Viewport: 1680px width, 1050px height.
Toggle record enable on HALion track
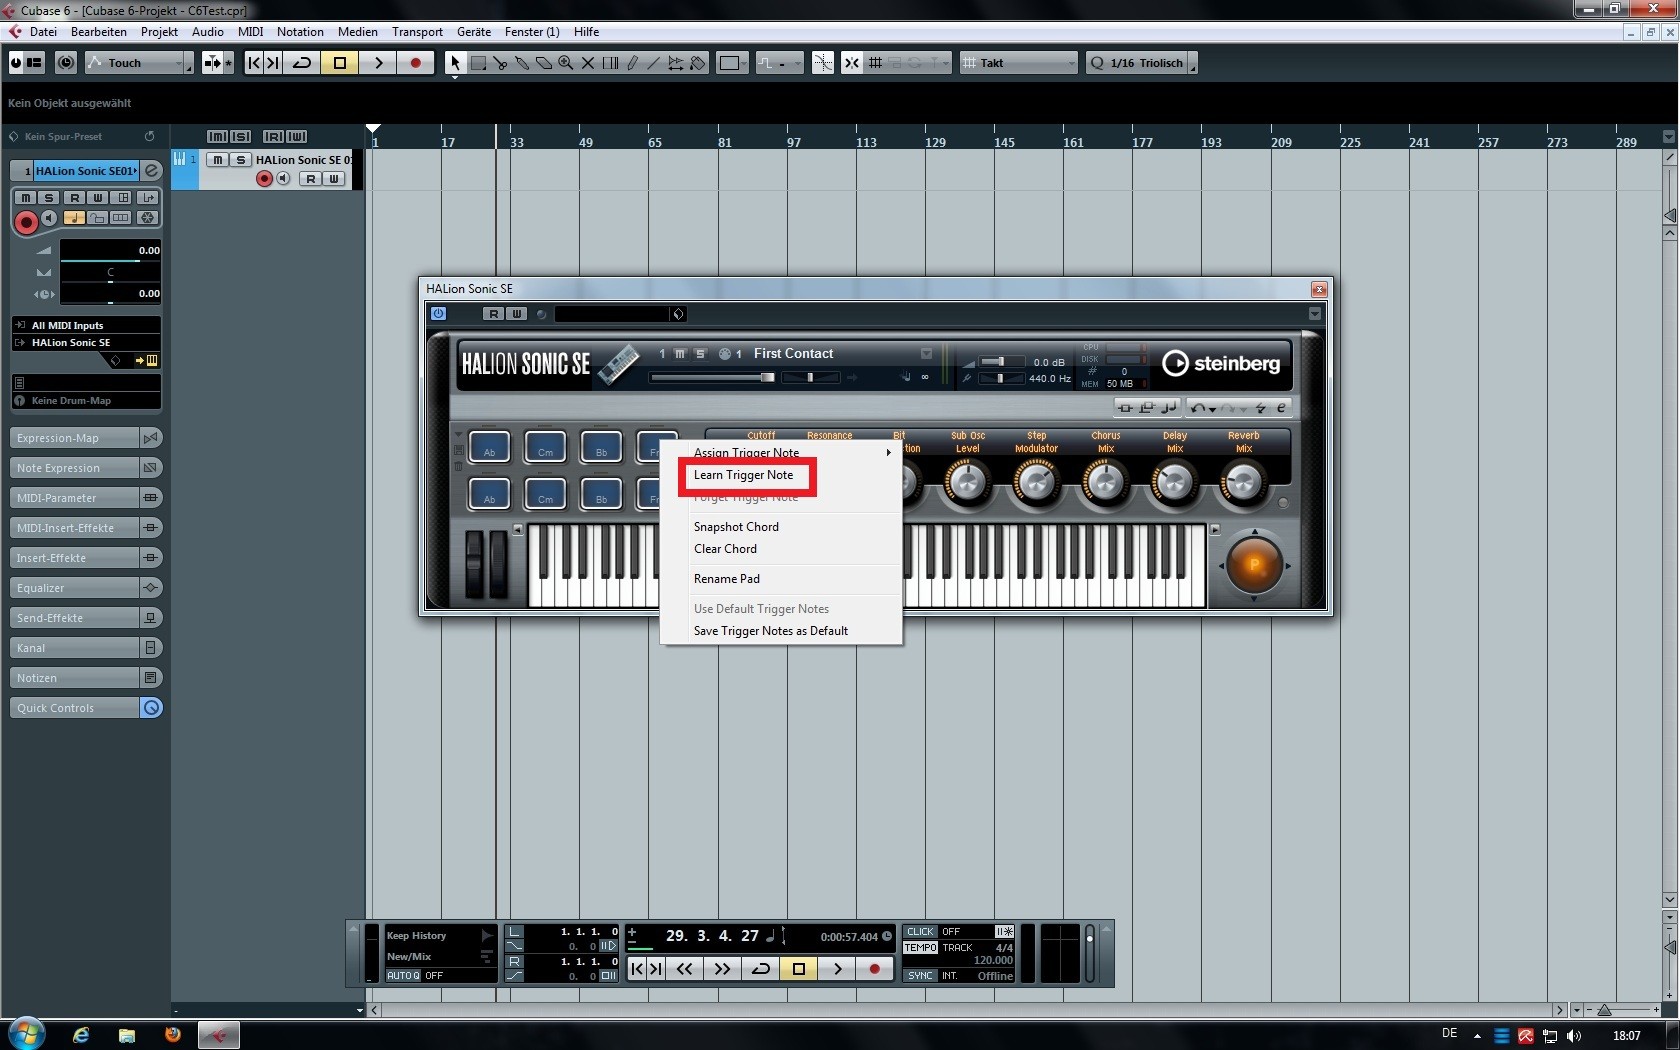click(x=264, y=179)
